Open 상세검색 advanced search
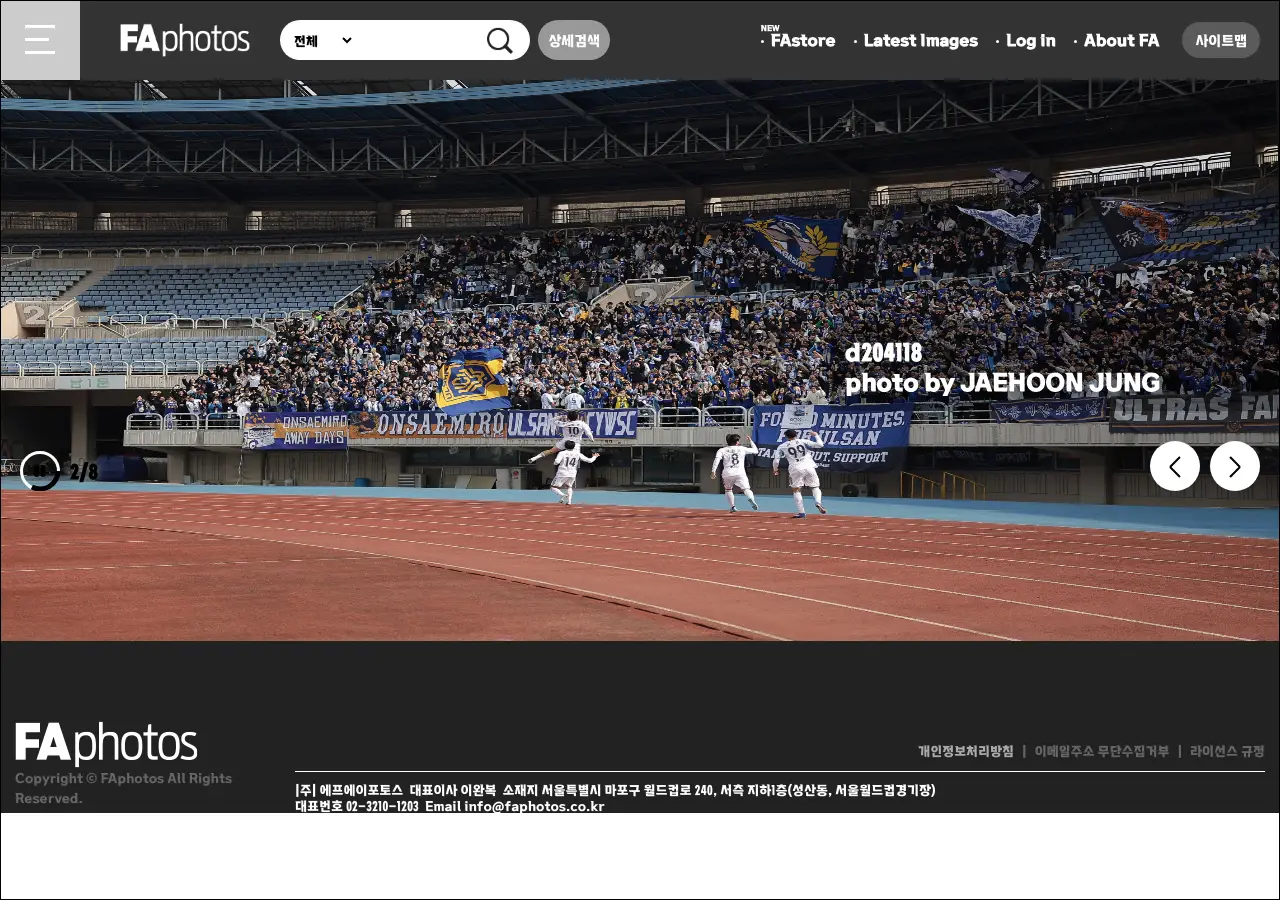This screenshot has width=1280, height=900. tap(573, 41)
